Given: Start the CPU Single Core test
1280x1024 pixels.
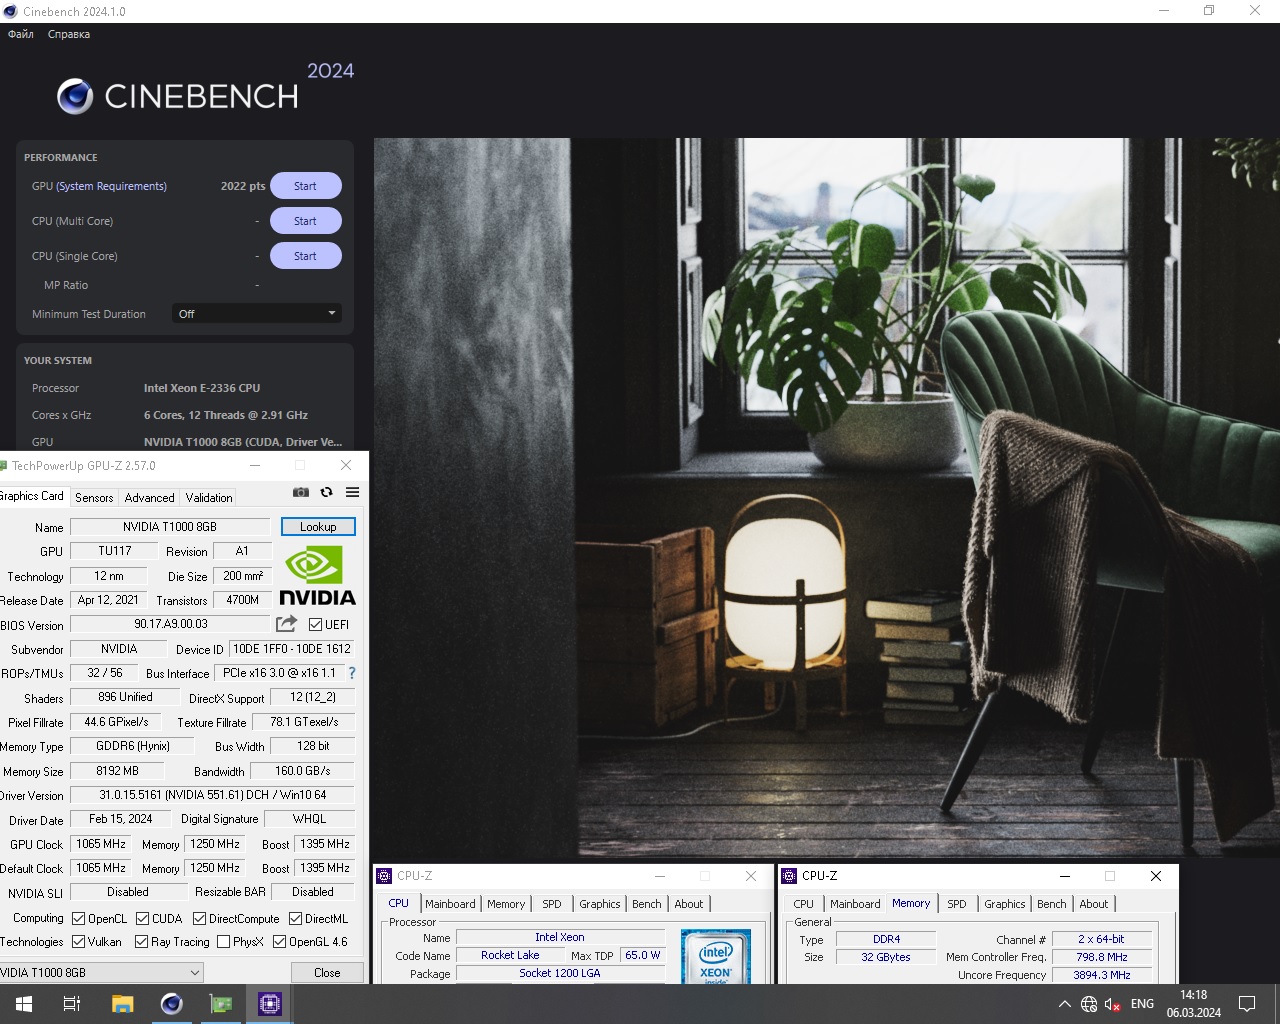Looking at the screenshot, I should (306, 256).
